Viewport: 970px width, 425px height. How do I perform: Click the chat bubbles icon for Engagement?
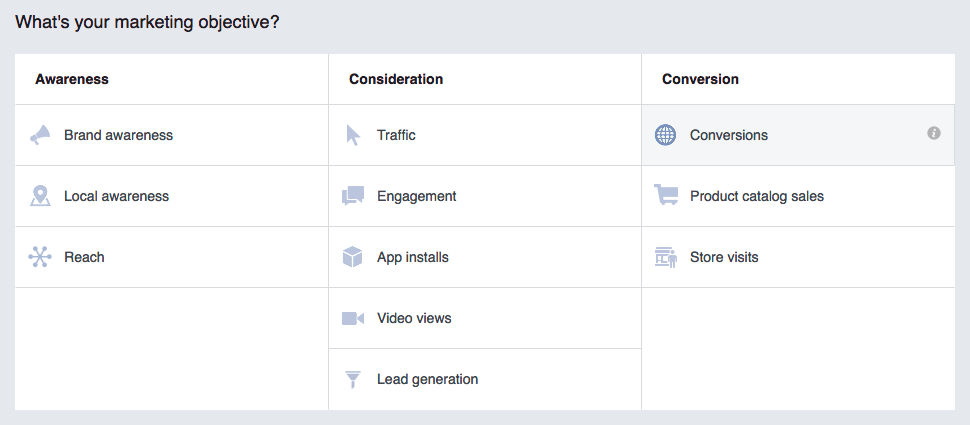pyautogui.click(x=353, y=196)
